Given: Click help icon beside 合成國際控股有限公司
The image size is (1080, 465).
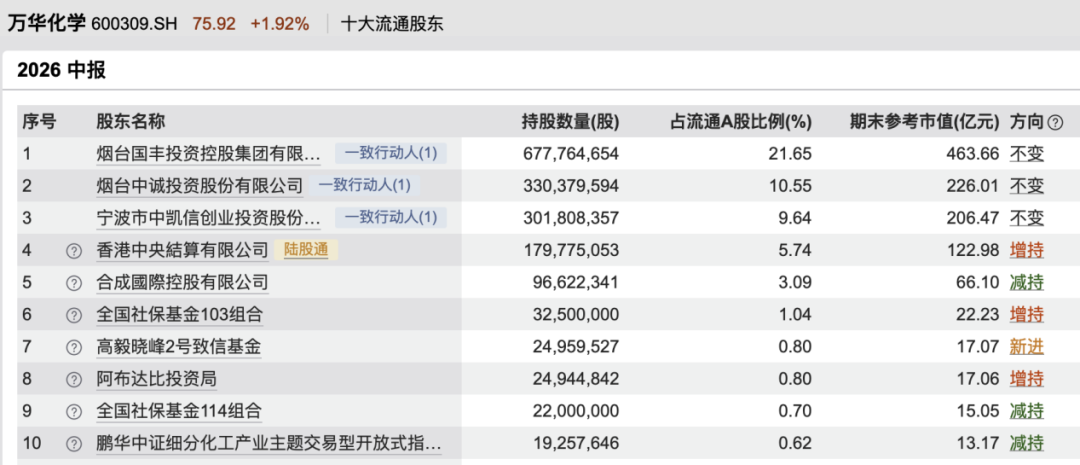Looking at the screenshot, I should coord(74,283).
